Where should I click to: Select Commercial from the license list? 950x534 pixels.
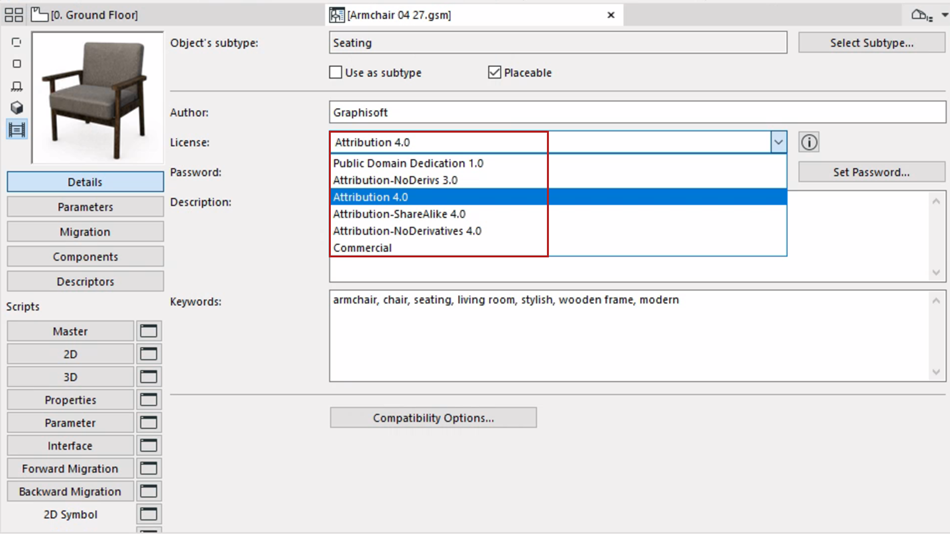(363, 248)
